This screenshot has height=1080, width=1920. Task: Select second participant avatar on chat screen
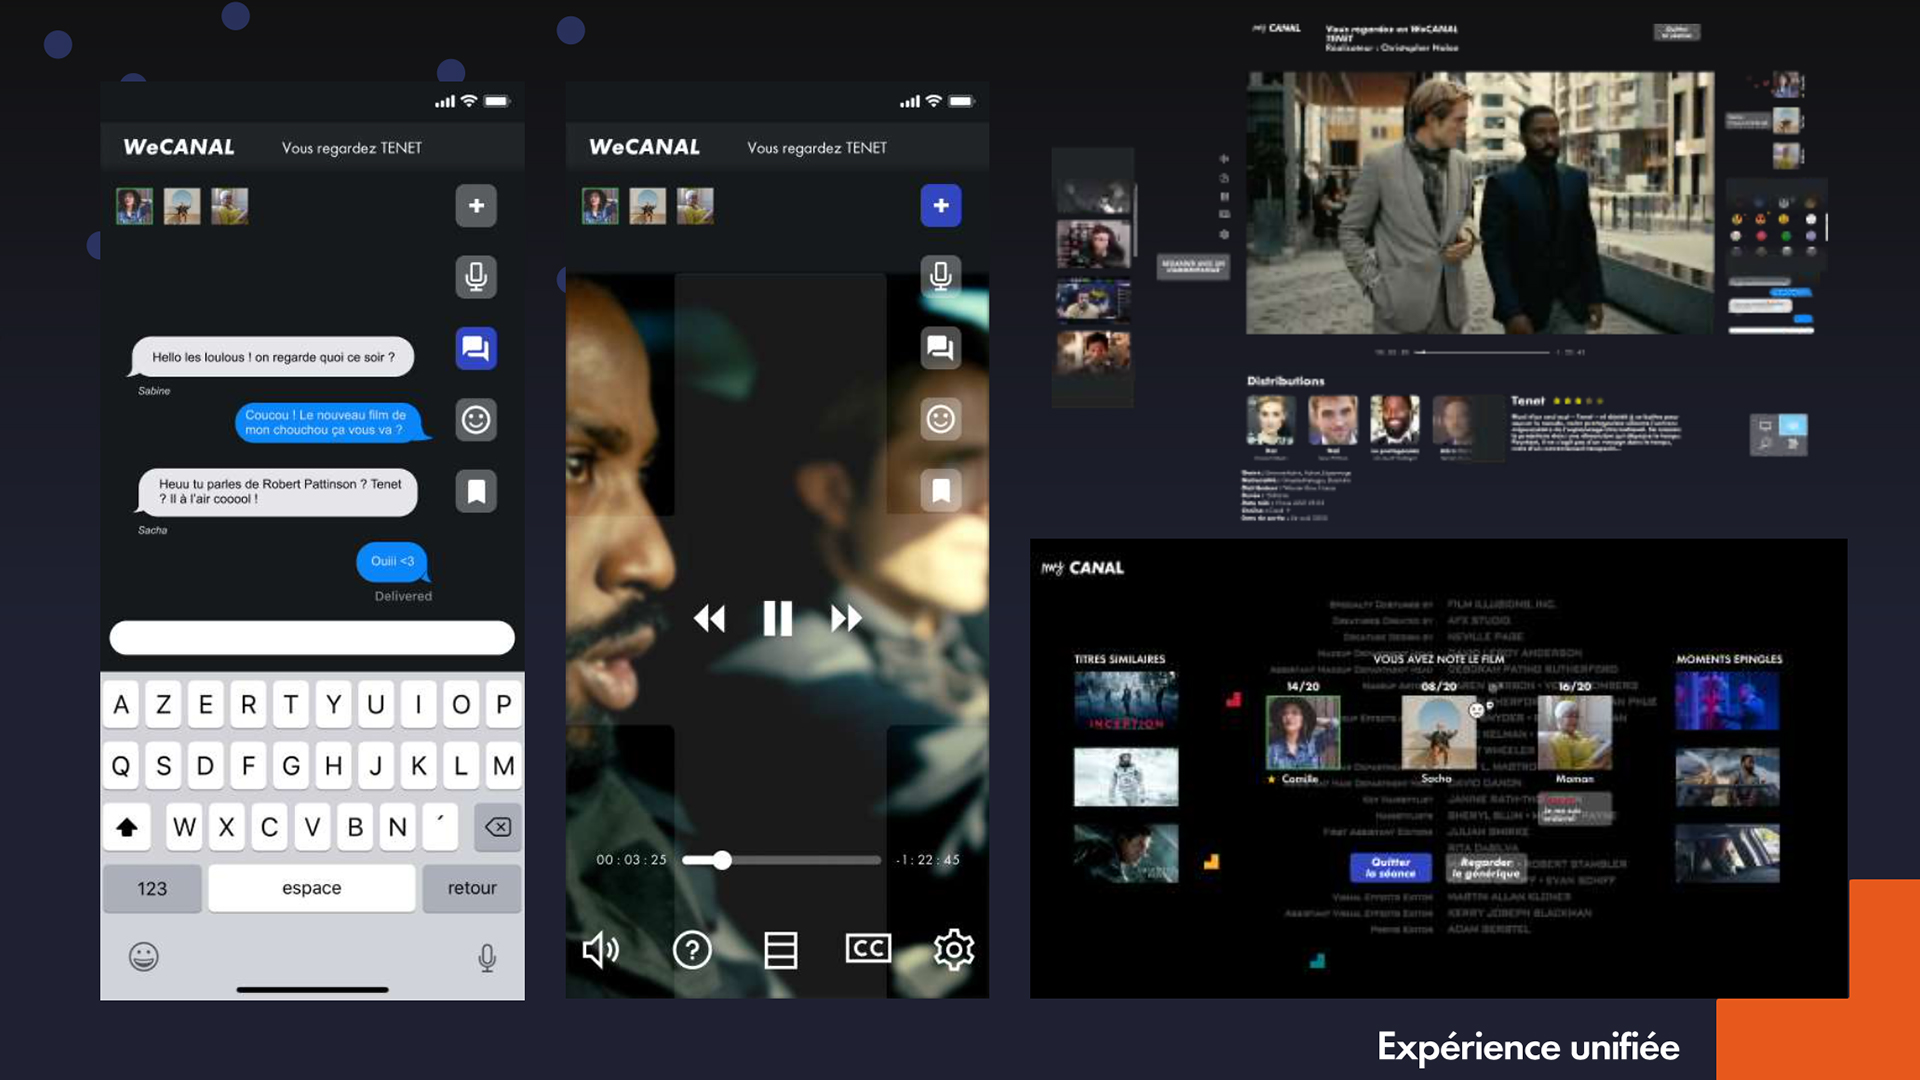click(182, 206)
